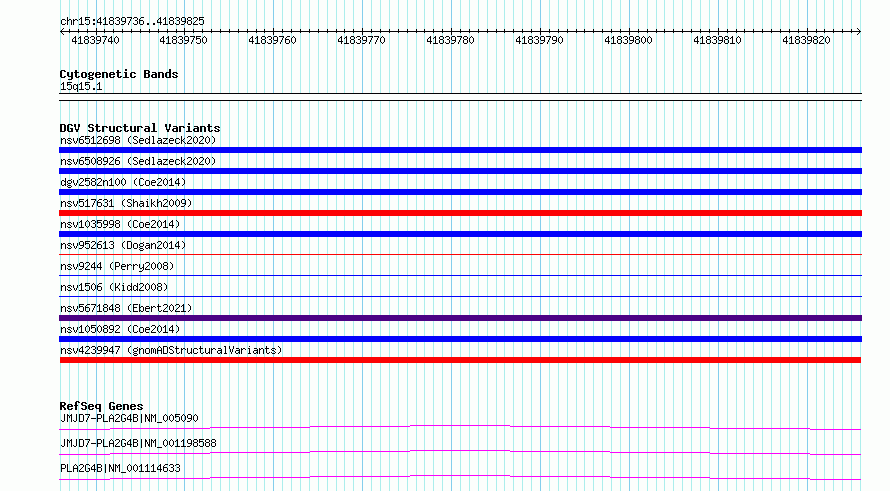Image resolution: width=890 pixels, height=491 pixels.
Task: Click left arrow end of coordinate ruler
Action: point(62,31)
